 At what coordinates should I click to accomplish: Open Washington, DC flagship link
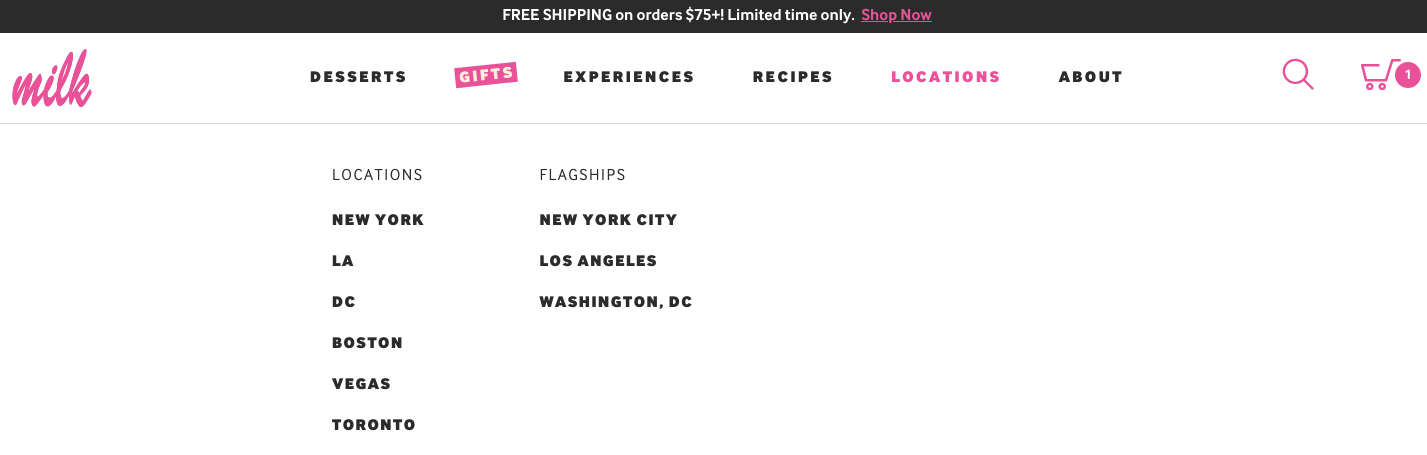pos(616,302)
